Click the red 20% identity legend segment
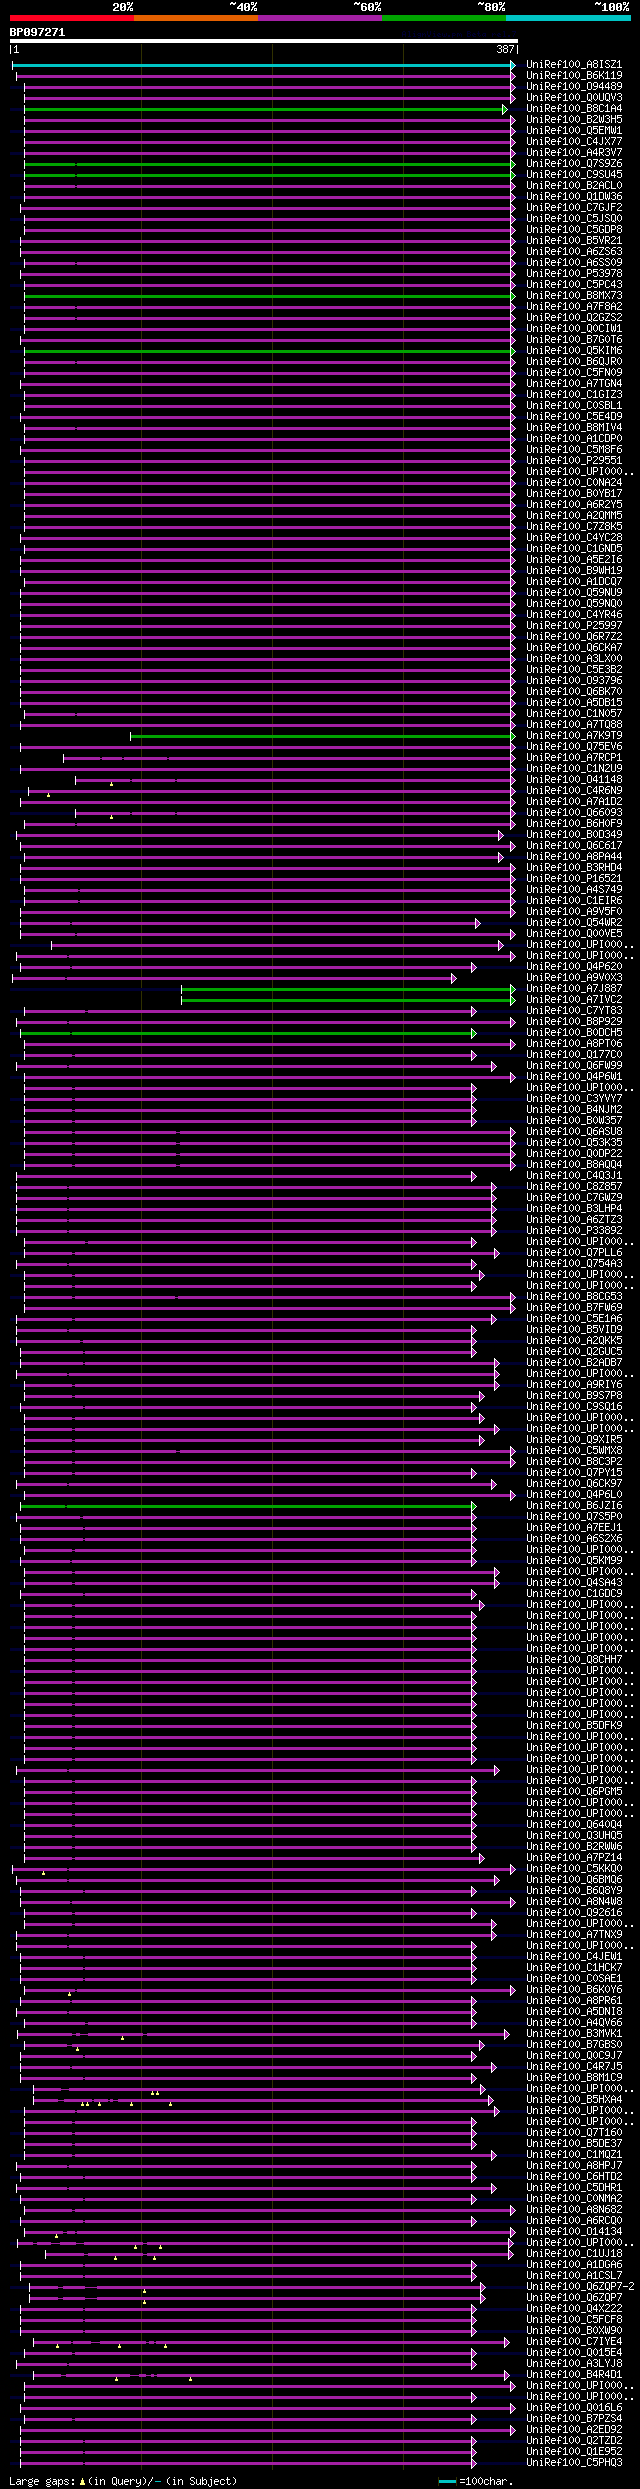 [71, 17]
